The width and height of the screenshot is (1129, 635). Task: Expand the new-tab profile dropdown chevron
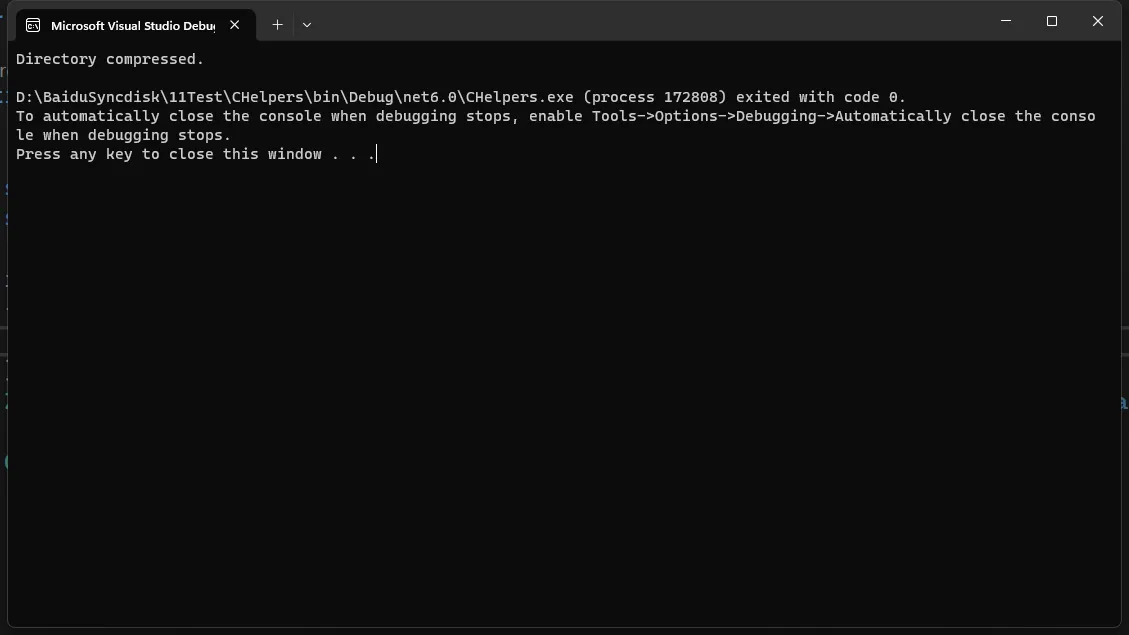pyautogui.click(x=307, y=24)
